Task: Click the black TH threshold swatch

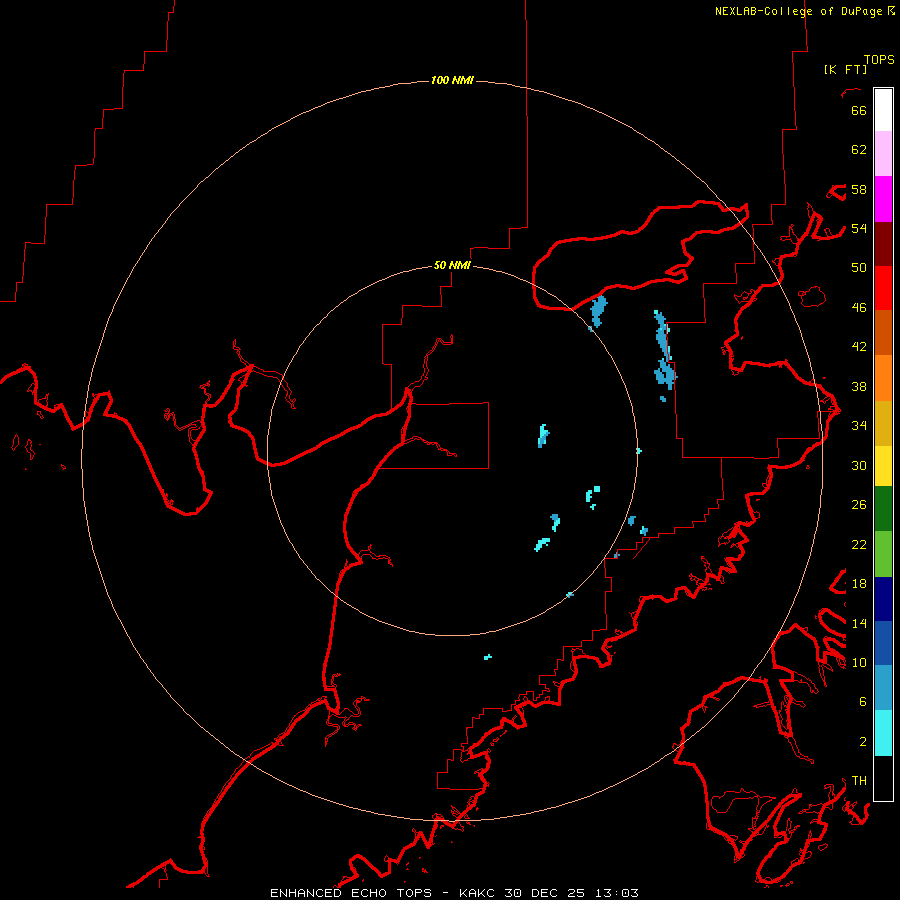Action: [x=883, y=778]
